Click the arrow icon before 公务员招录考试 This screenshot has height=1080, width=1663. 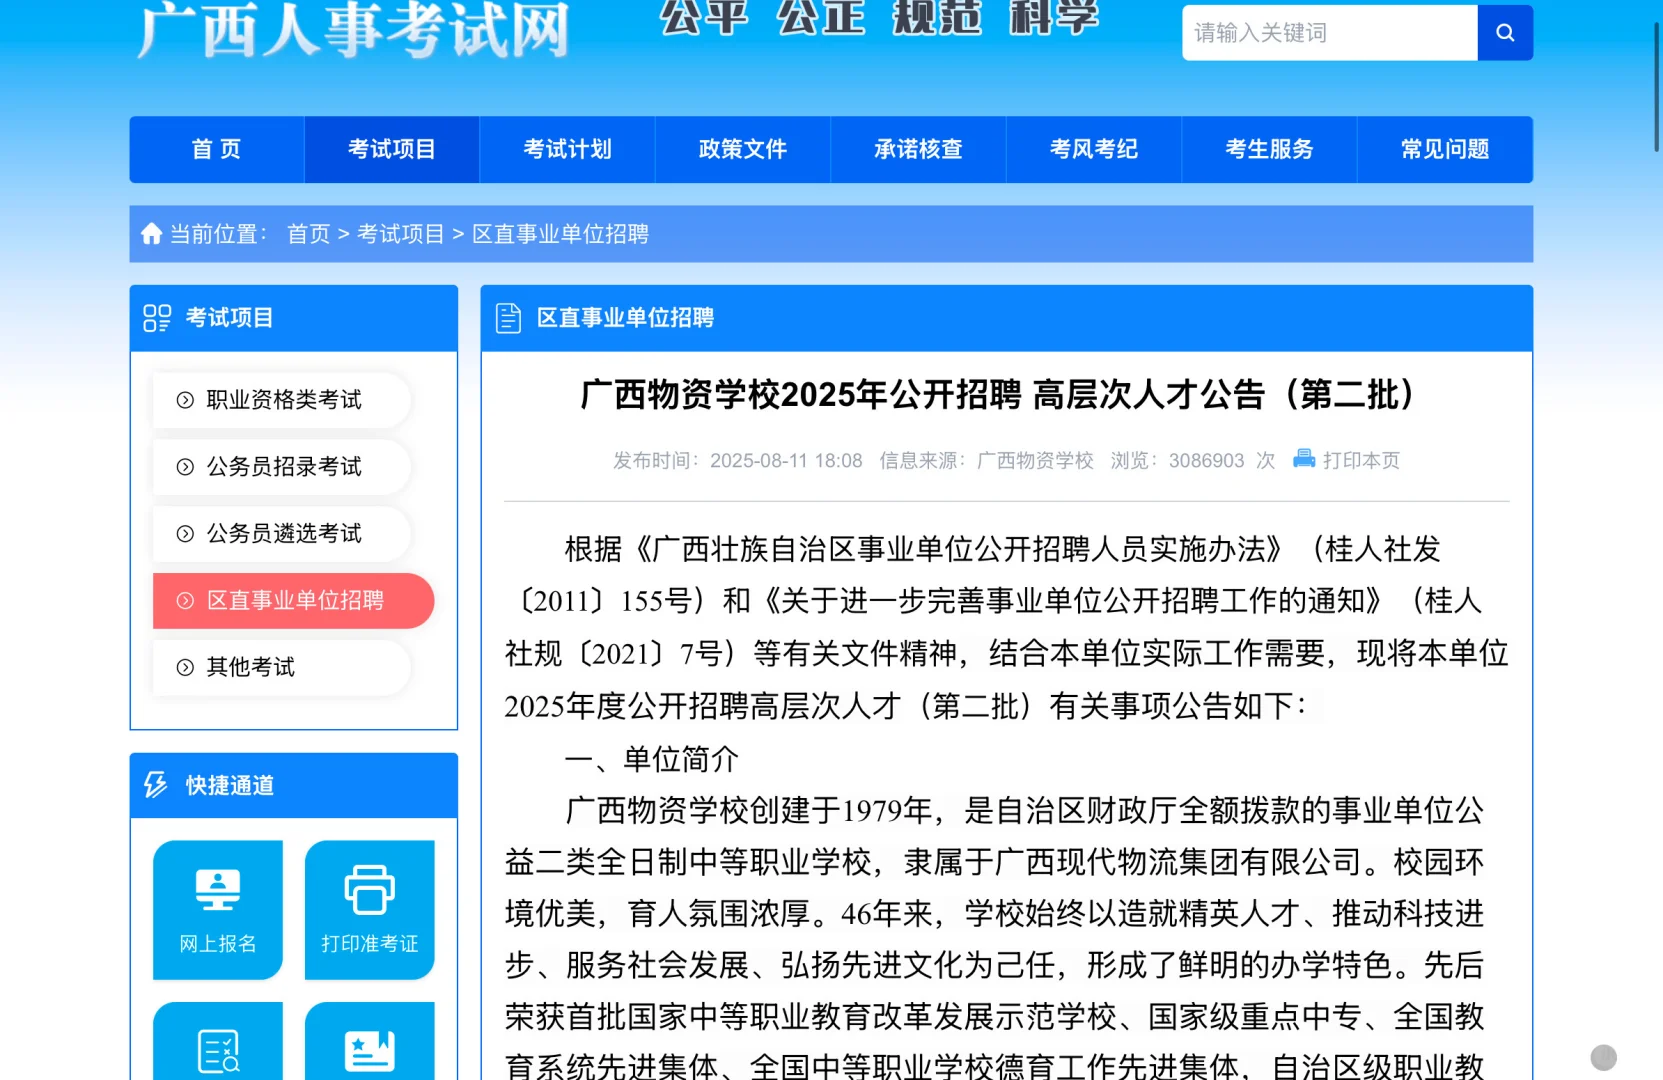tap(185, 467)
